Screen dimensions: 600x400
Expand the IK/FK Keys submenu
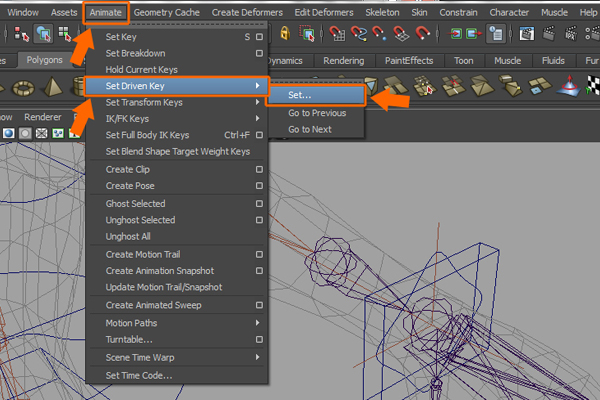(176, 119)
